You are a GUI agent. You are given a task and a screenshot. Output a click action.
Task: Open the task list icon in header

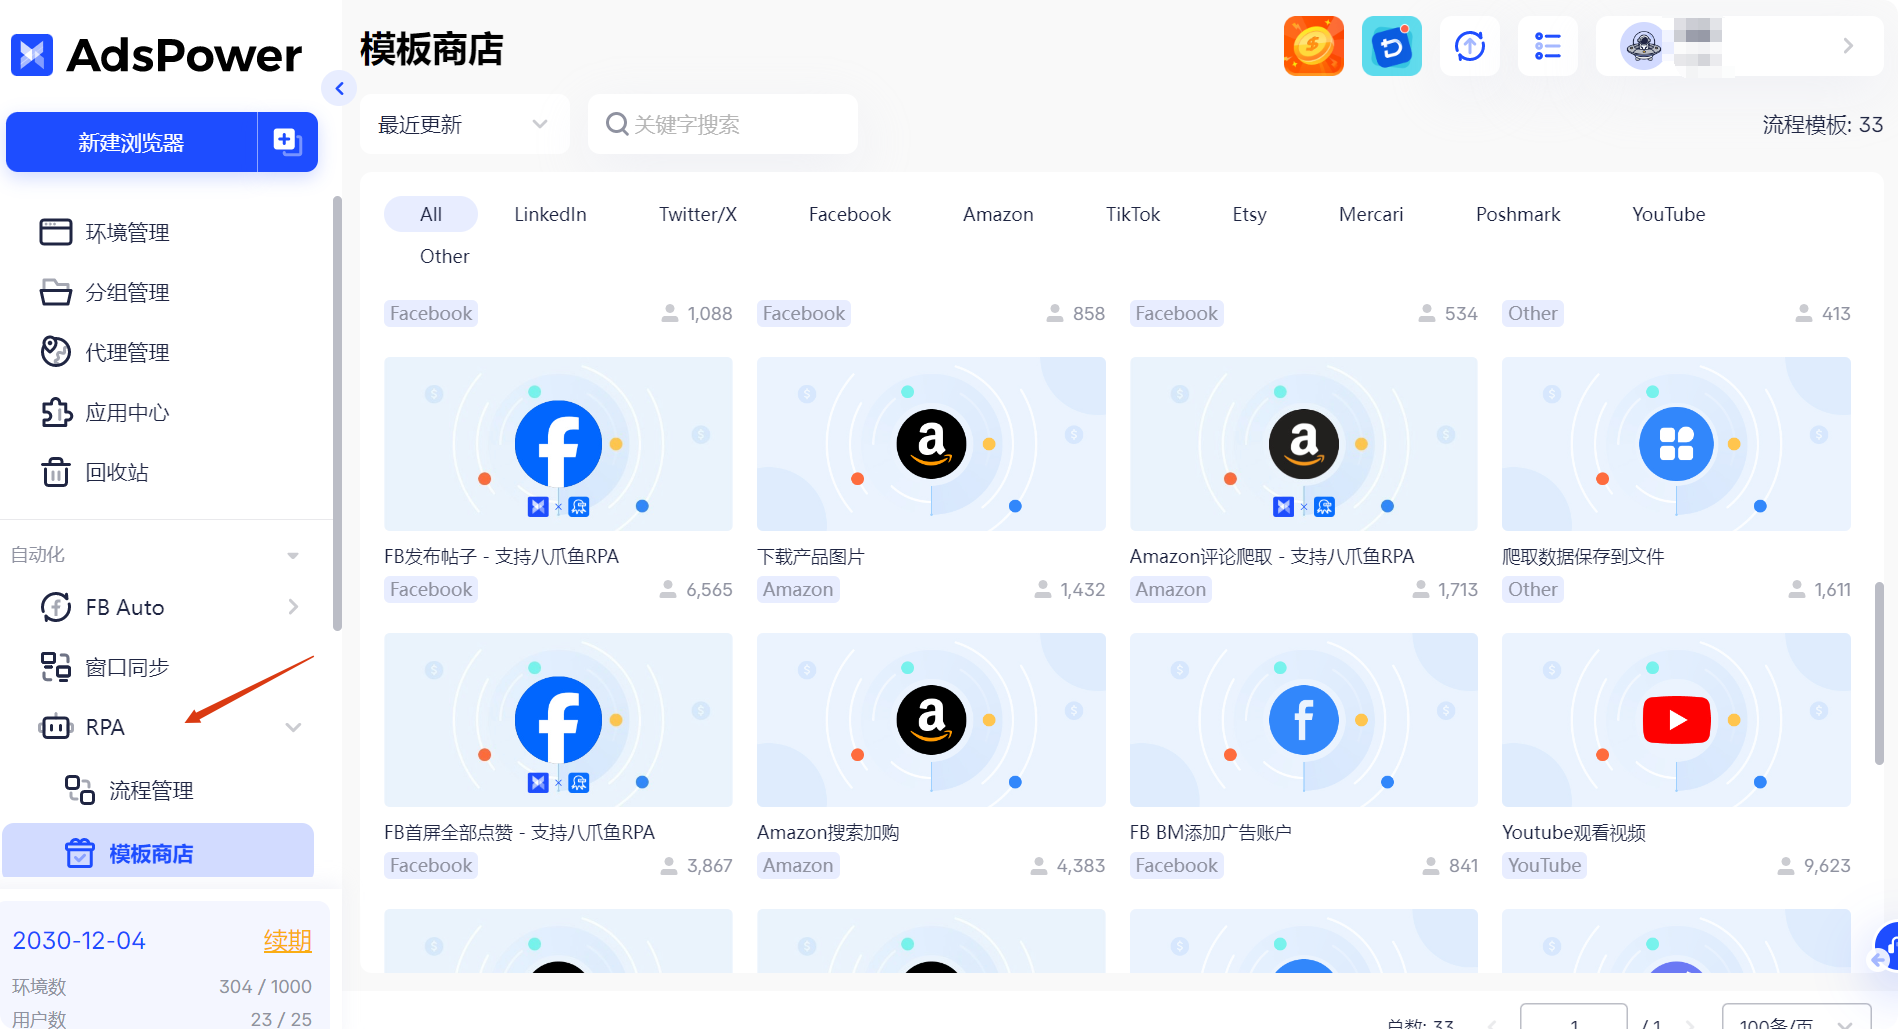tap(1548, 46)
